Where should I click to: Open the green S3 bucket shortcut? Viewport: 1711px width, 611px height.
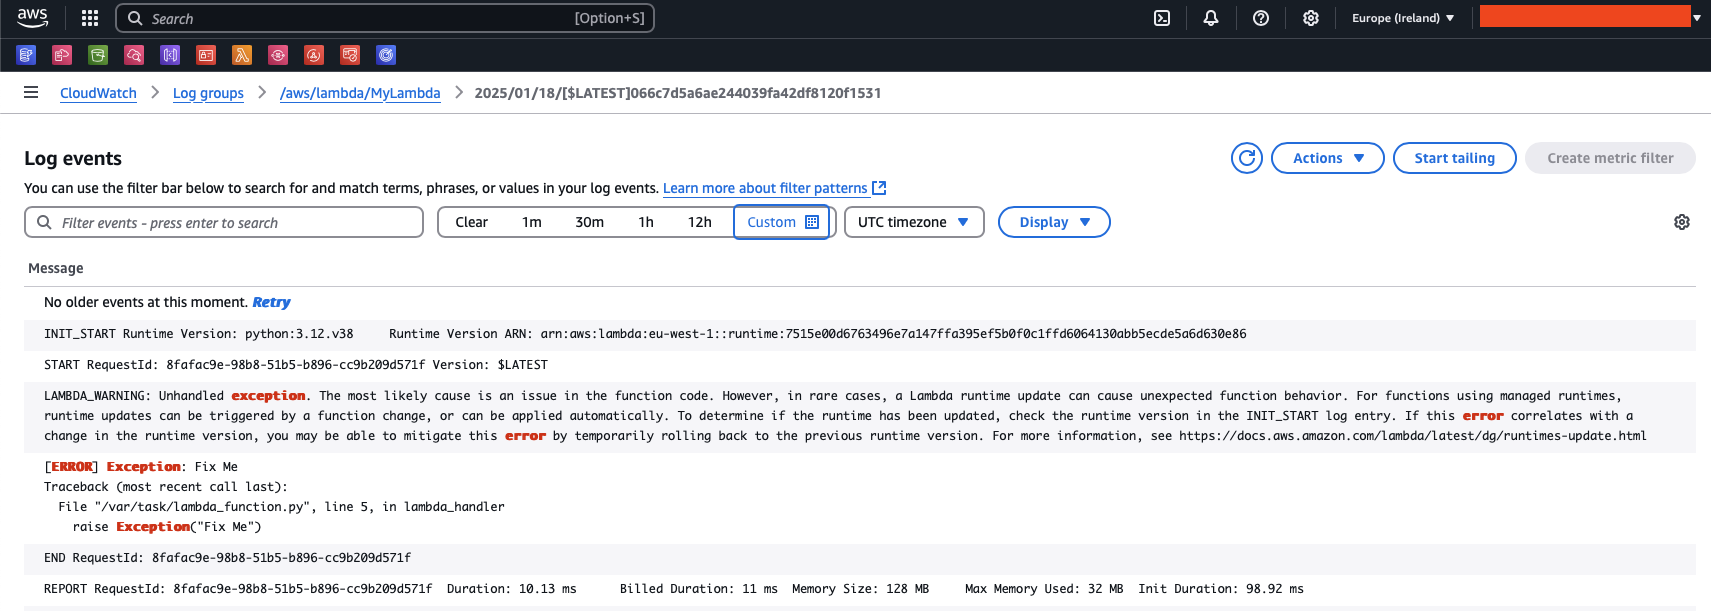tap(98, 55)
